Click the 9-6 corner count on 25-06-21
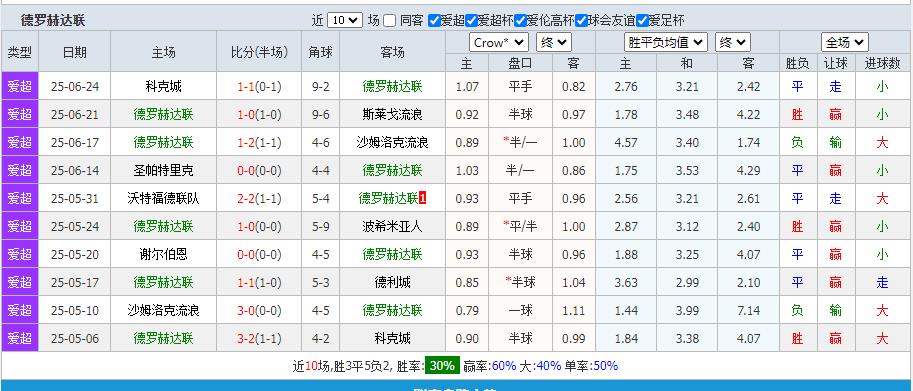This screenshot has height=391, width=913. 320,115
